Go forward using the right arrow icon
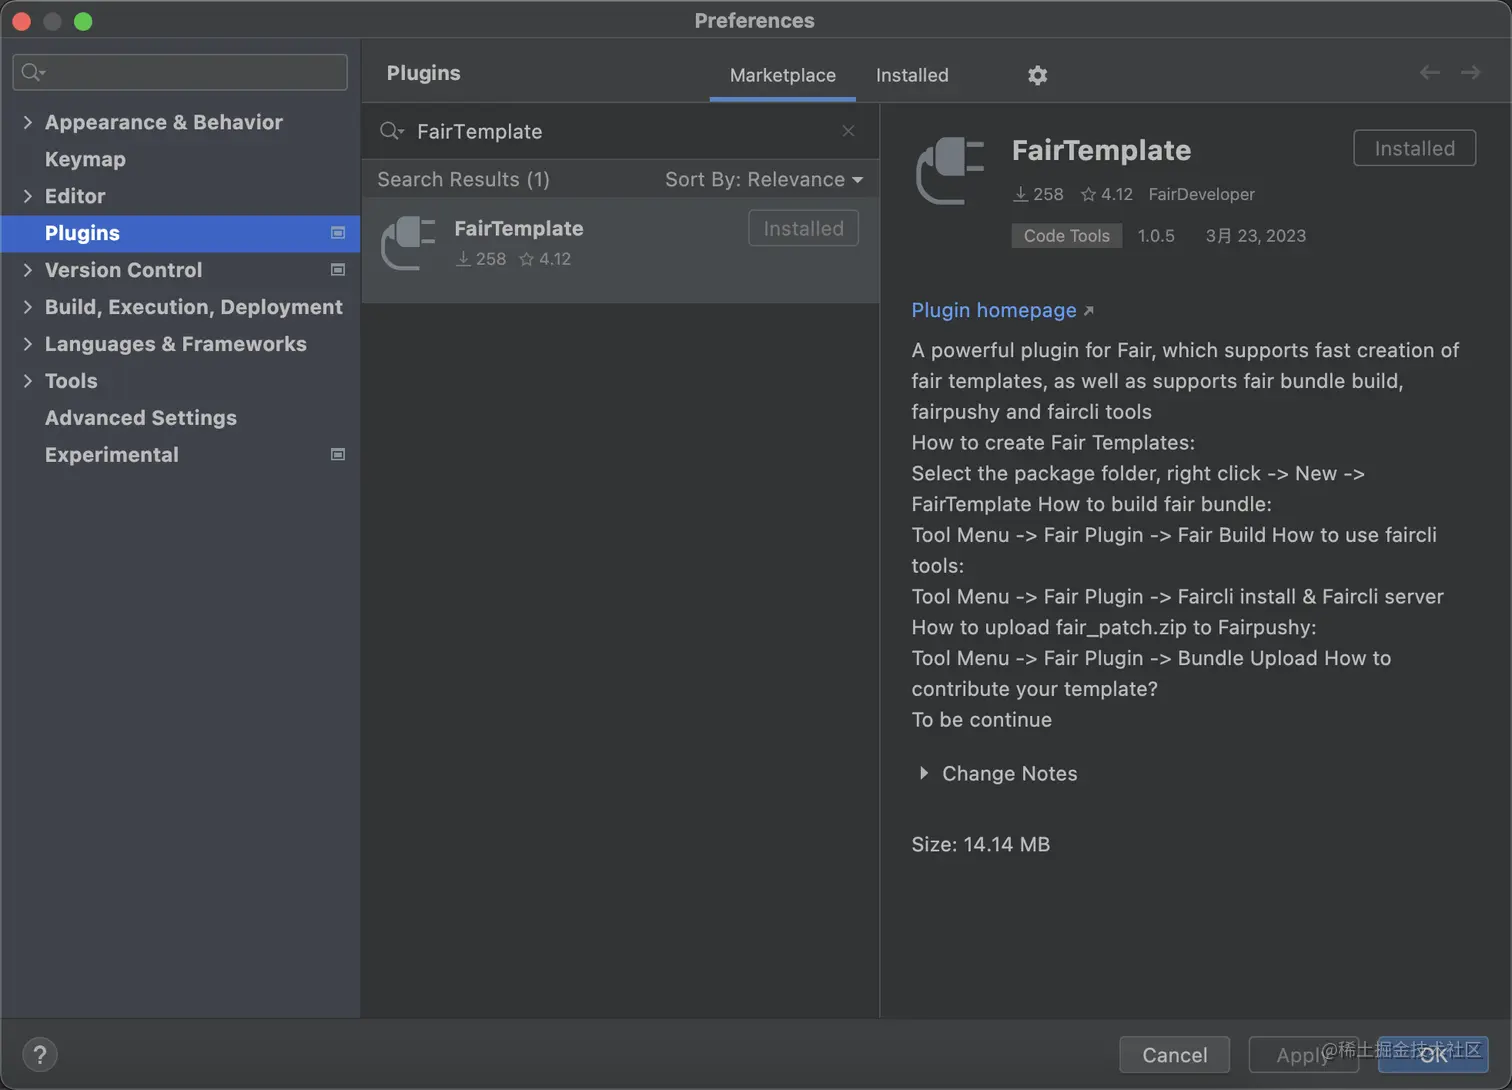This screenshot has width=1512, height=1090. 1470,72
